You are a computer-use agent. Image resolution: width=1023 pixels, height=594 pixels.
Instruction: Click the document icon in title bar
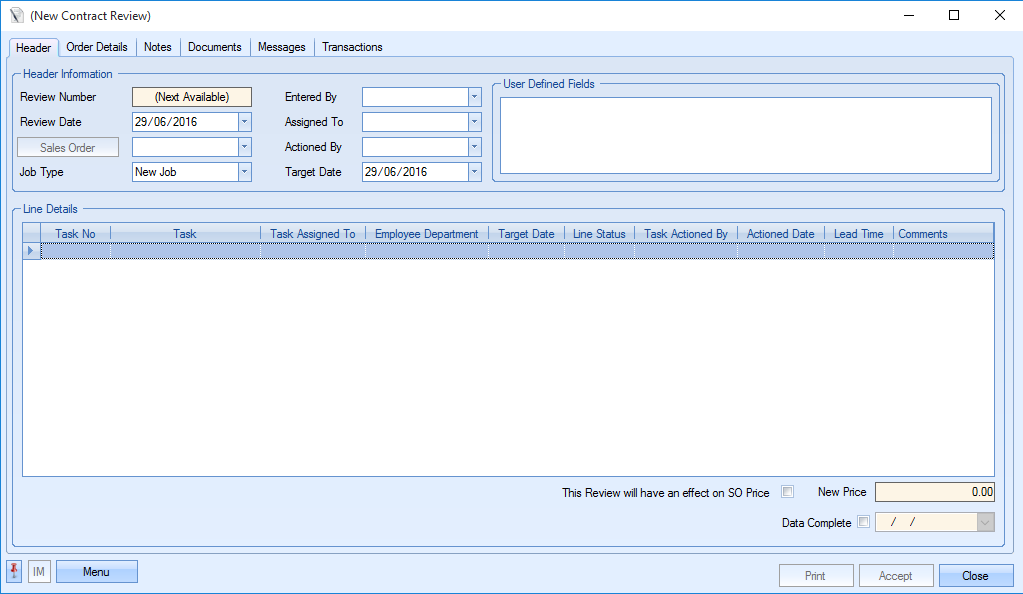pos(15,16)
